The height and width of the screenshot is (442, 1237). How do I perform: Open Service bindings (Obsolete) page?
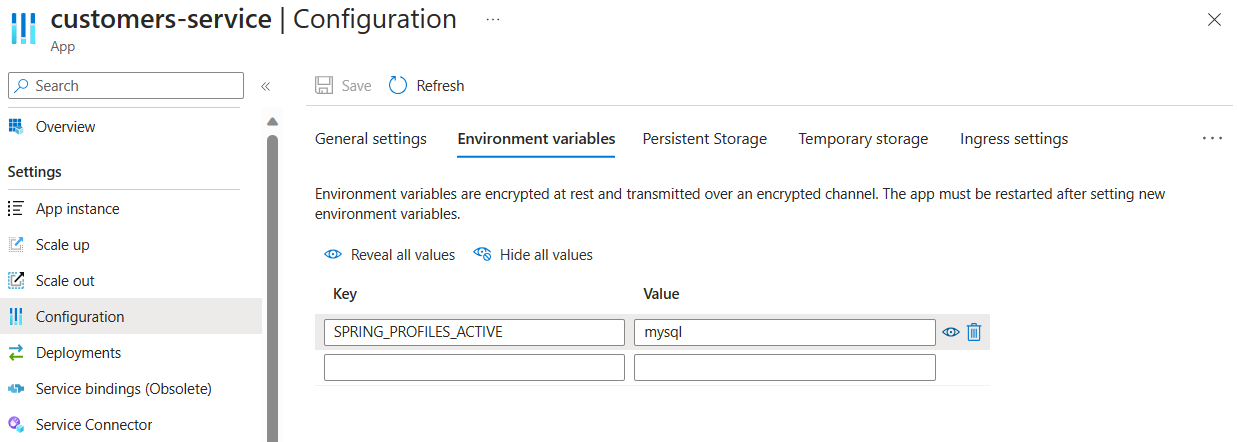tap(123, 389)
